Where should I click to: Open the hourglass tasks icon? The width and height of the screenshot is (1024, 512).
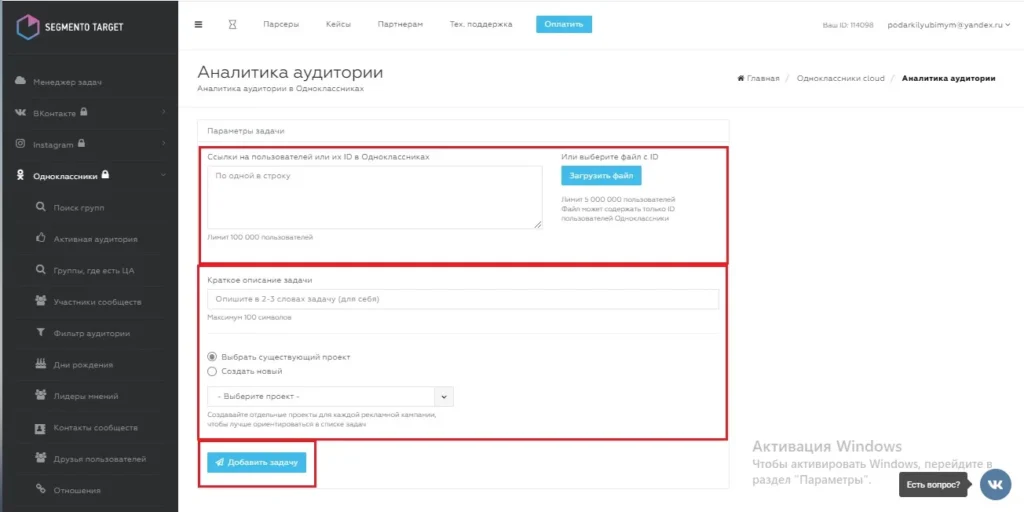coord(232,25)
